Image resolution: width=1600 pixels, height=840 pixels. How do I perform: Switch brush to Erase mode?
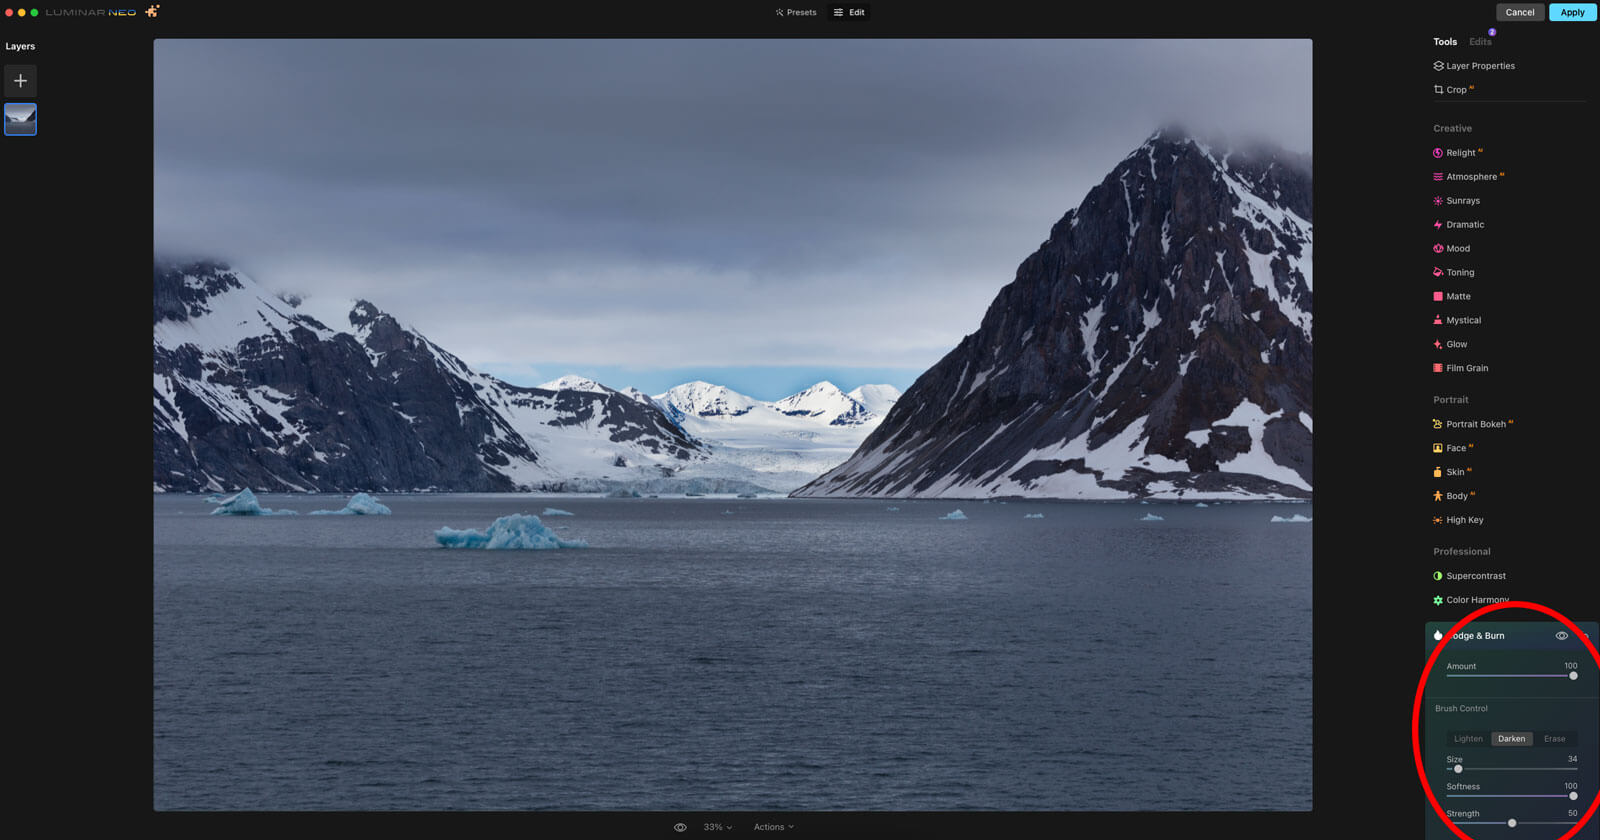click(x=1554, y=739)
